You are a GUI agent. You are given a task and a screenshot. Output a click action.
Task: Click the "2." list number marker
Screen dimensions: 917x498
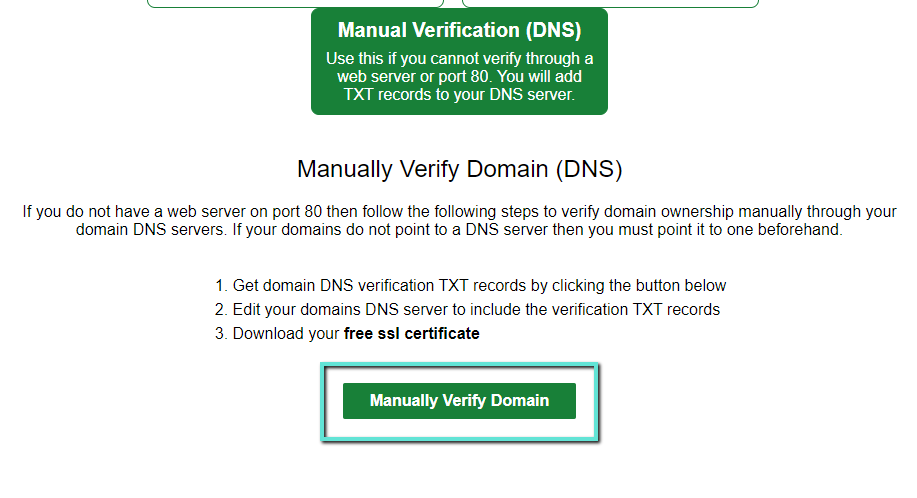[221, 309]
